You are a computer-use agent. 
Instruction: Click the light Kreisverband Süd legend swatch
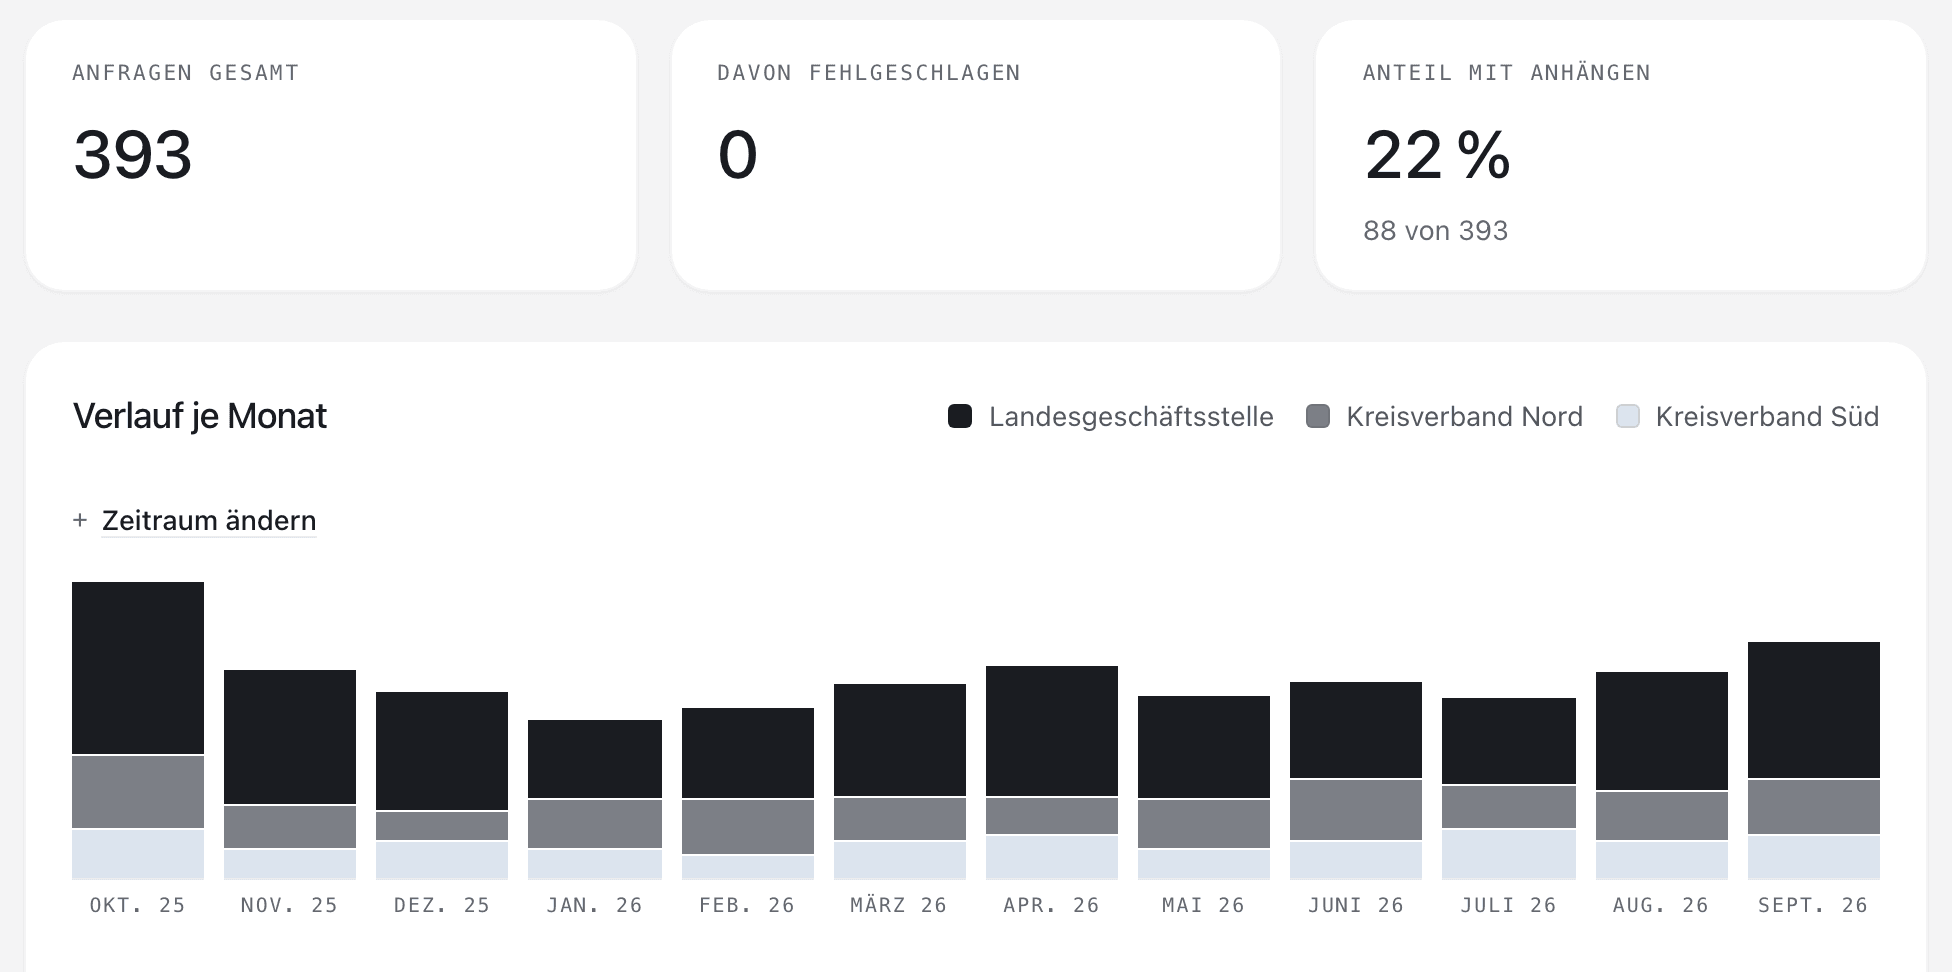(x=1628, y=417)
